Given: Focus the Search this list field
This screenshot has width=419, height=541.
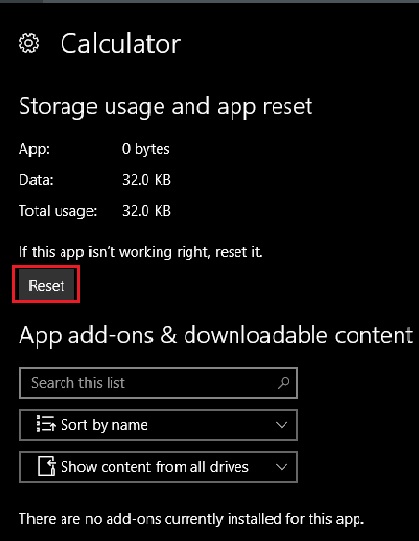Looking at the screenshot, I should coord(158,383).
